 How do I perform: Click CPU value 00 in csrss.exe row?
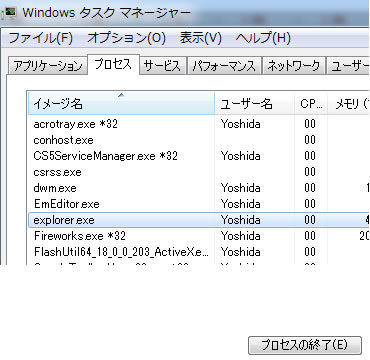click(310, 172)
